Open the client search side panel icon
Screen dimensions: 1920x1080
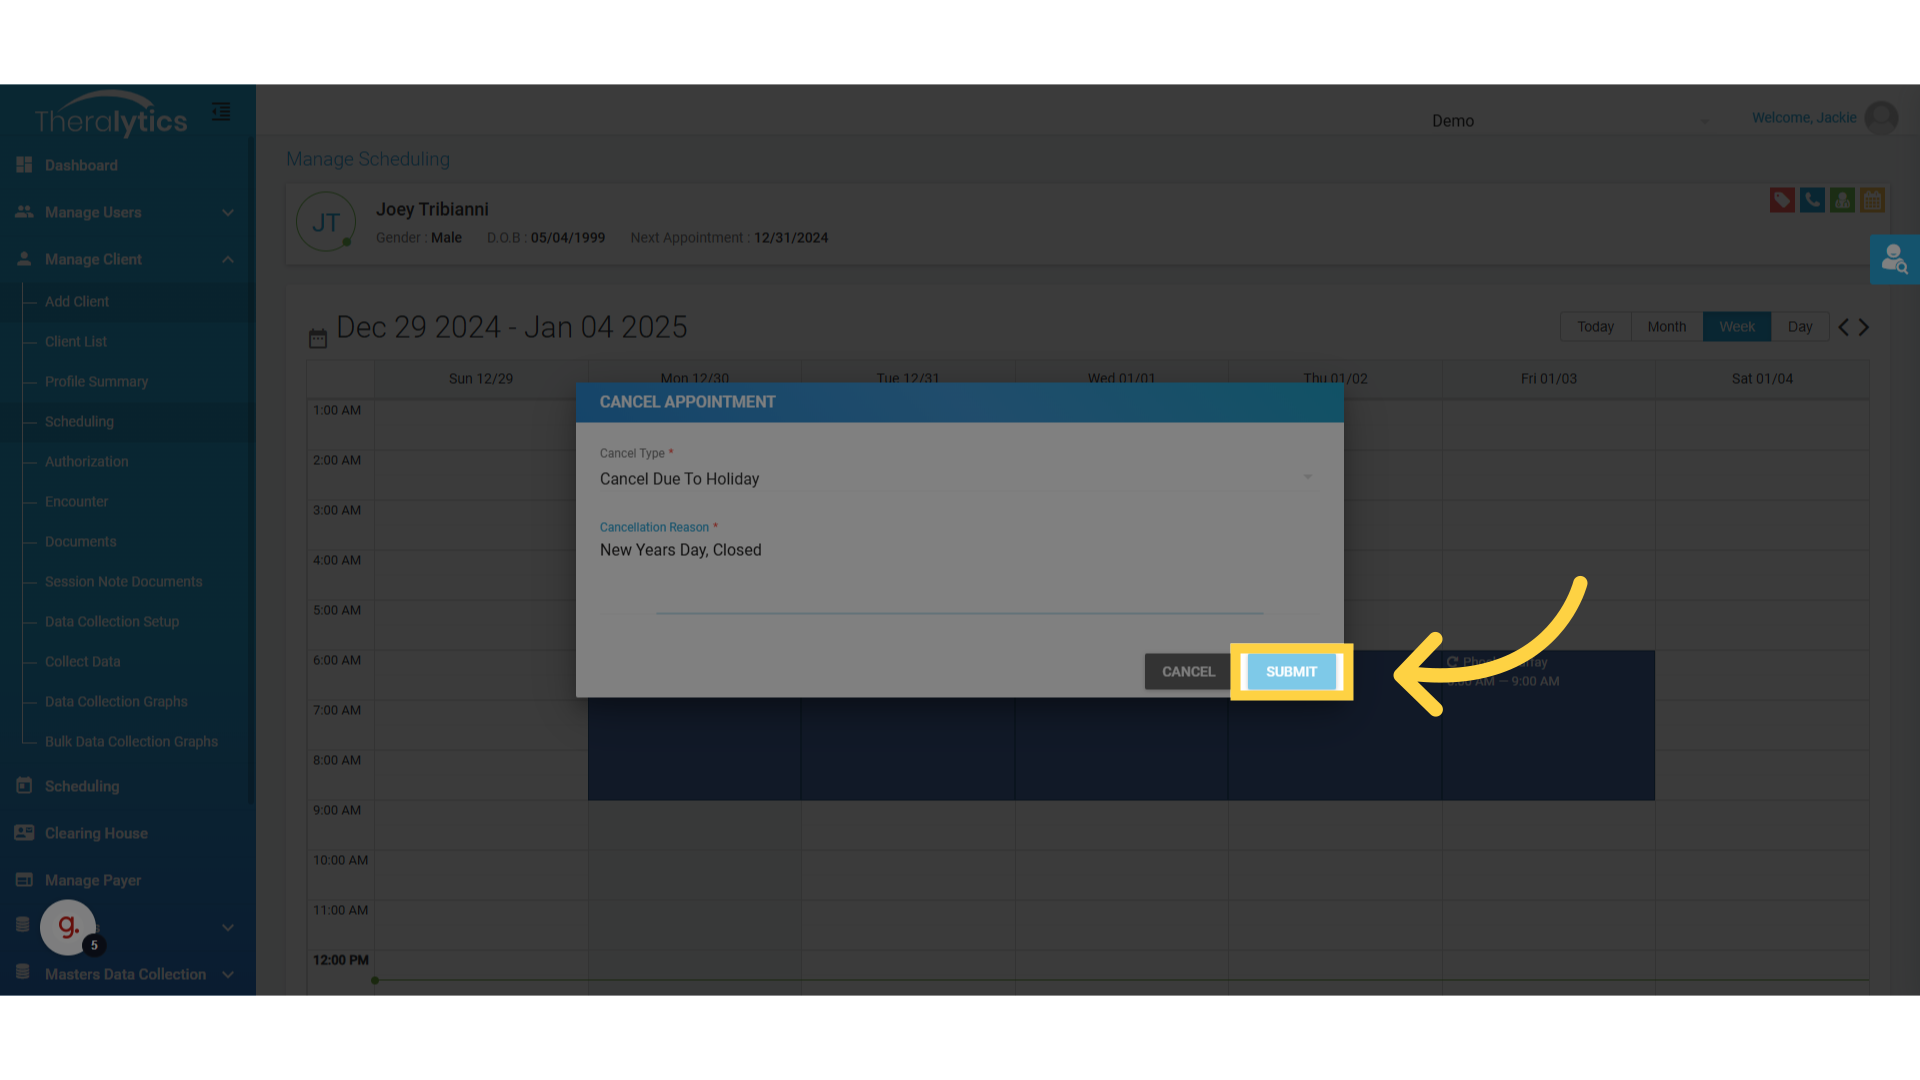click(x=1894, y=260)
